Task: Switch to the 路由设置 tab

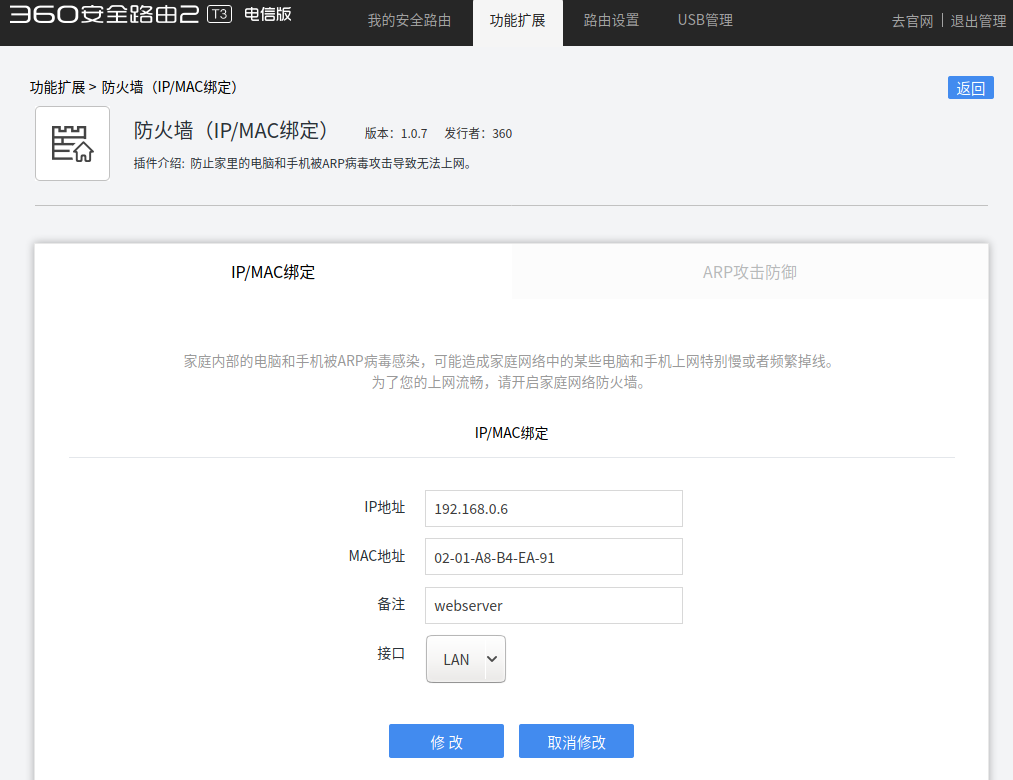Action: coord(611,21)
